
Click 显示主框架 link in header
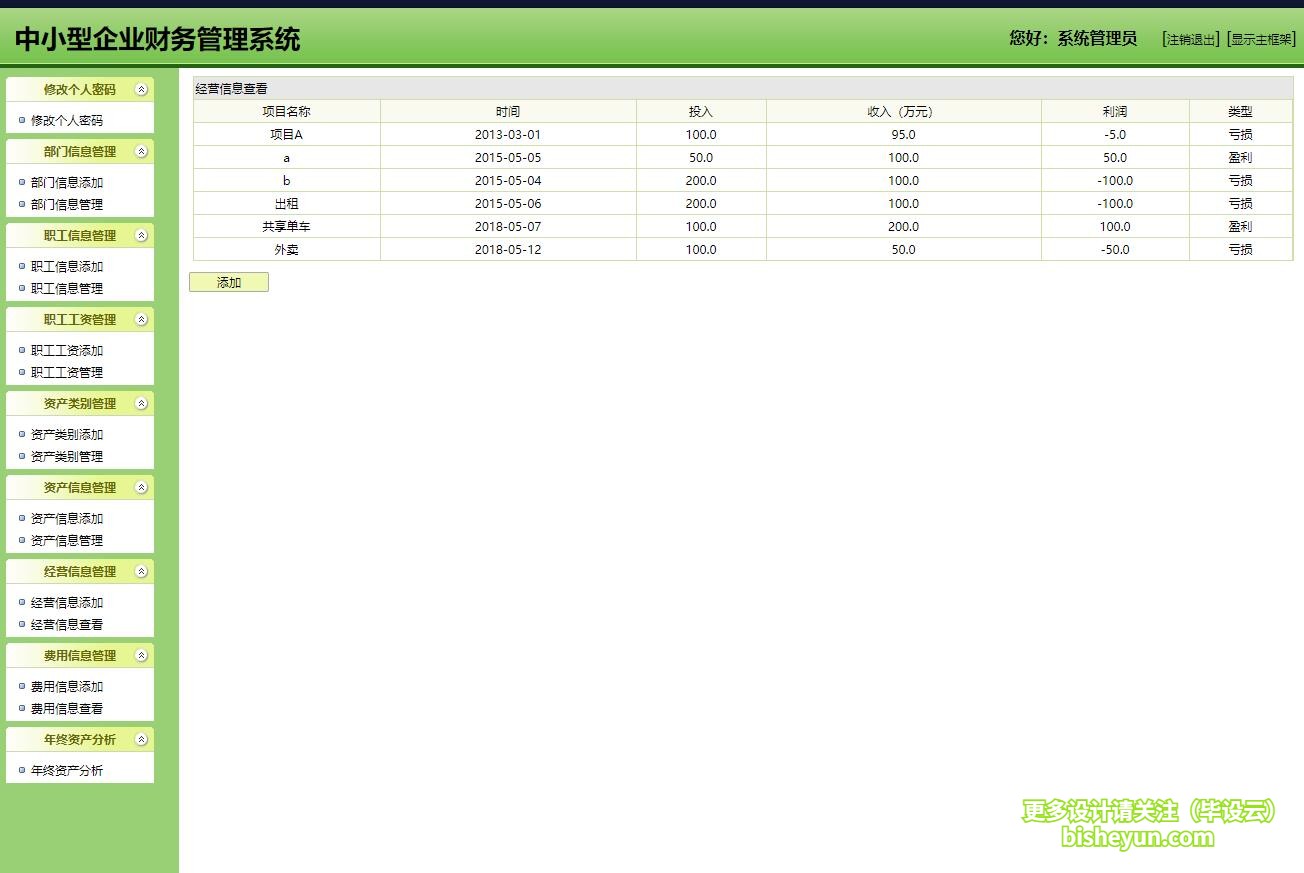[x=1261, y=40]
